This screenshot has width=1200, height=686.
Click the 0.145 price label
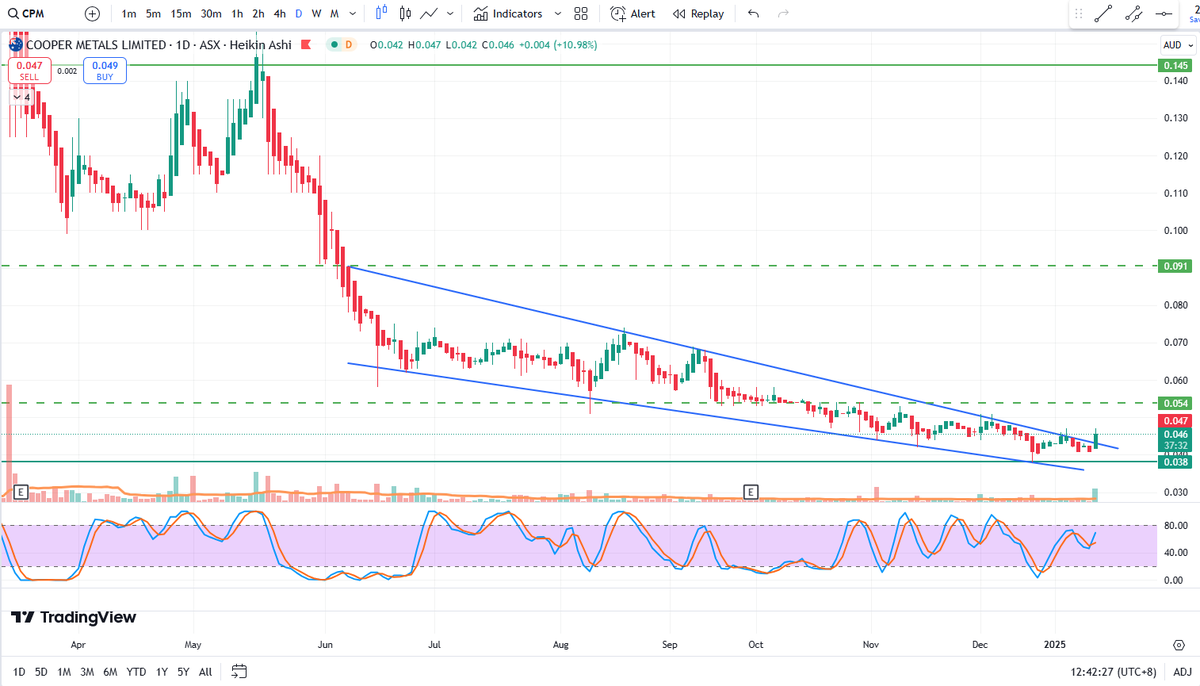[x=1173, y=65]
